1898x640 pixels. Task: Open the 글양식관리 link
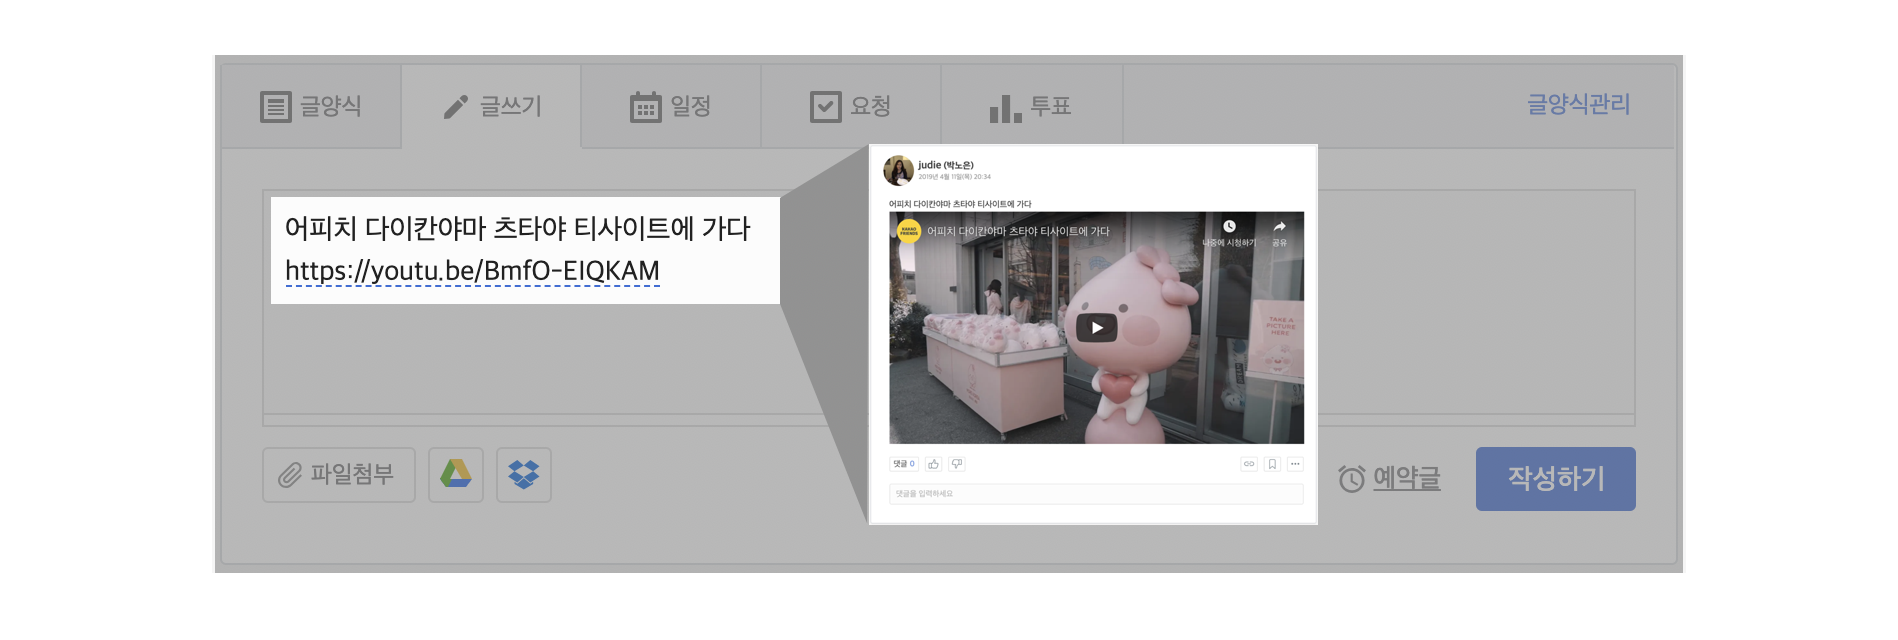click(1578, 104)
